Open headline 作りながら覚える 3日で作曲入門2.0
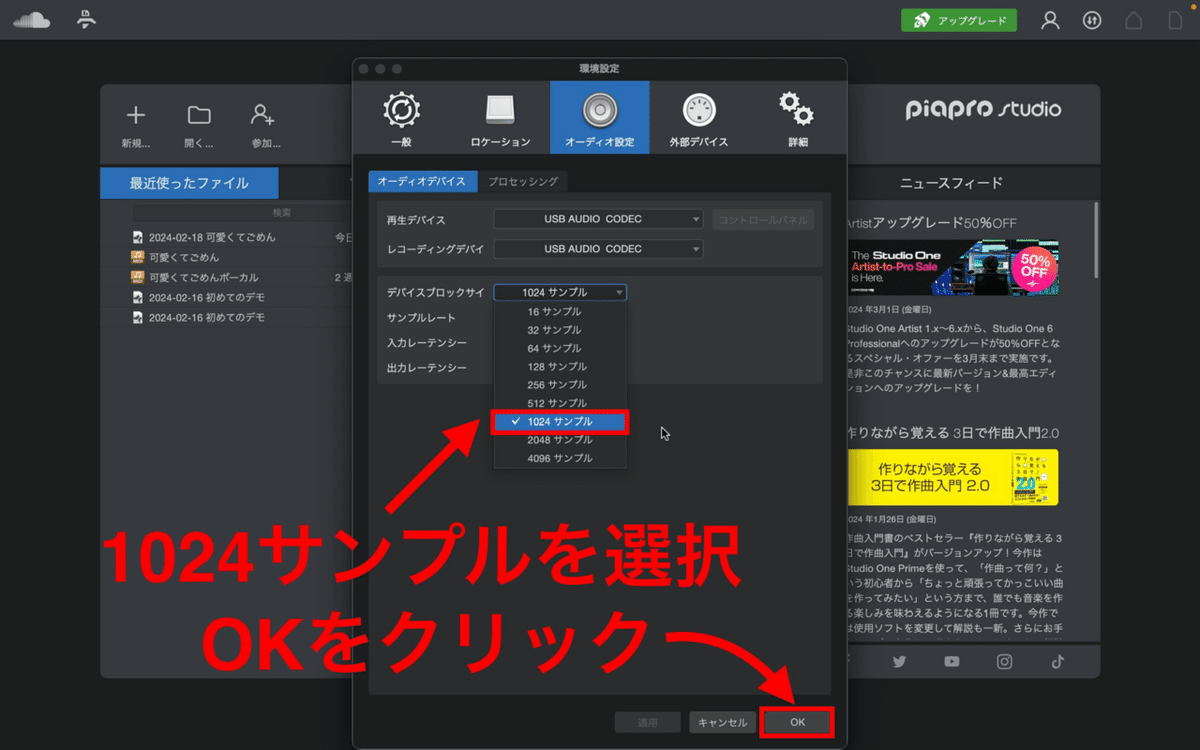1200x750 pixels. pyautogui.click(x=953, y=432)
